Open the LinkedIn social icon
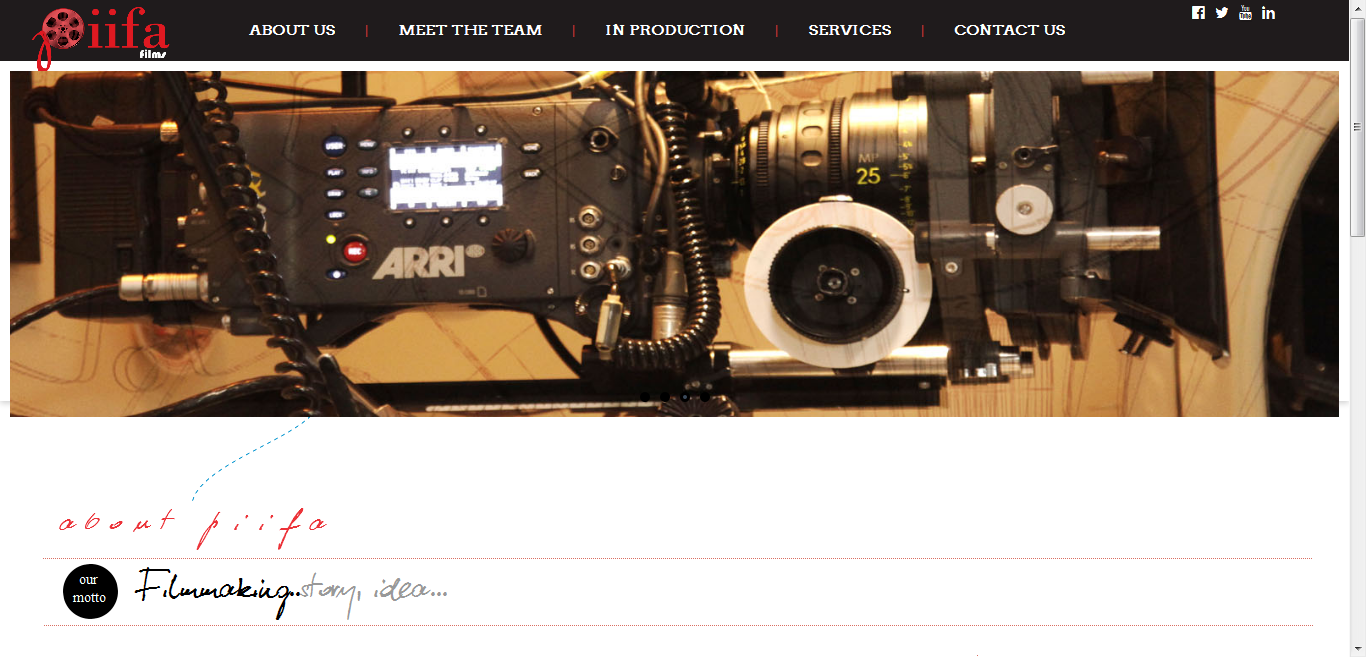Viewport: 1366px width, 657px height. [x=1268, y=13]
